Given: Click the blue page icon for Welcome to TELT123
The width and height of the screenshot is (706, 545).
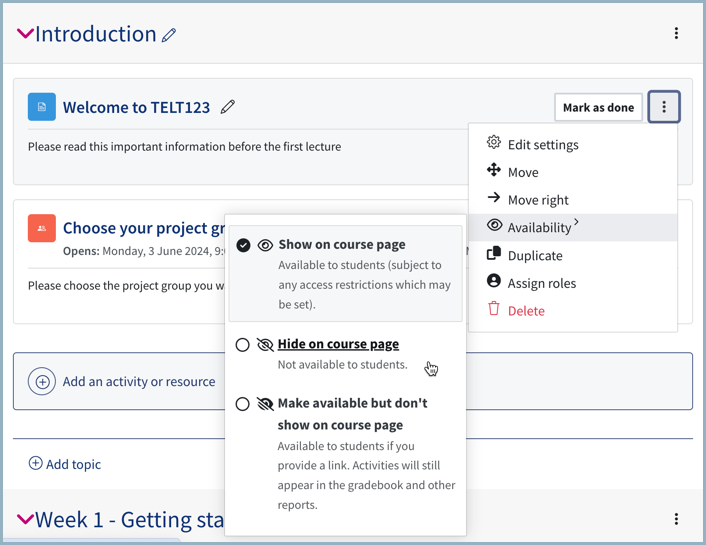Looking at the screenshot, I should coord(42,107).
